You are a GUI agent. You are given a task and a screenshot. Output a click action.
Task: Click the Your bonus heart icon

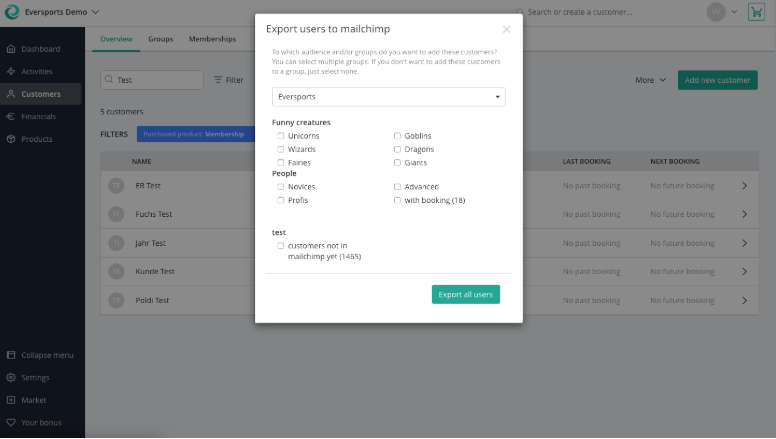(11, 423)
